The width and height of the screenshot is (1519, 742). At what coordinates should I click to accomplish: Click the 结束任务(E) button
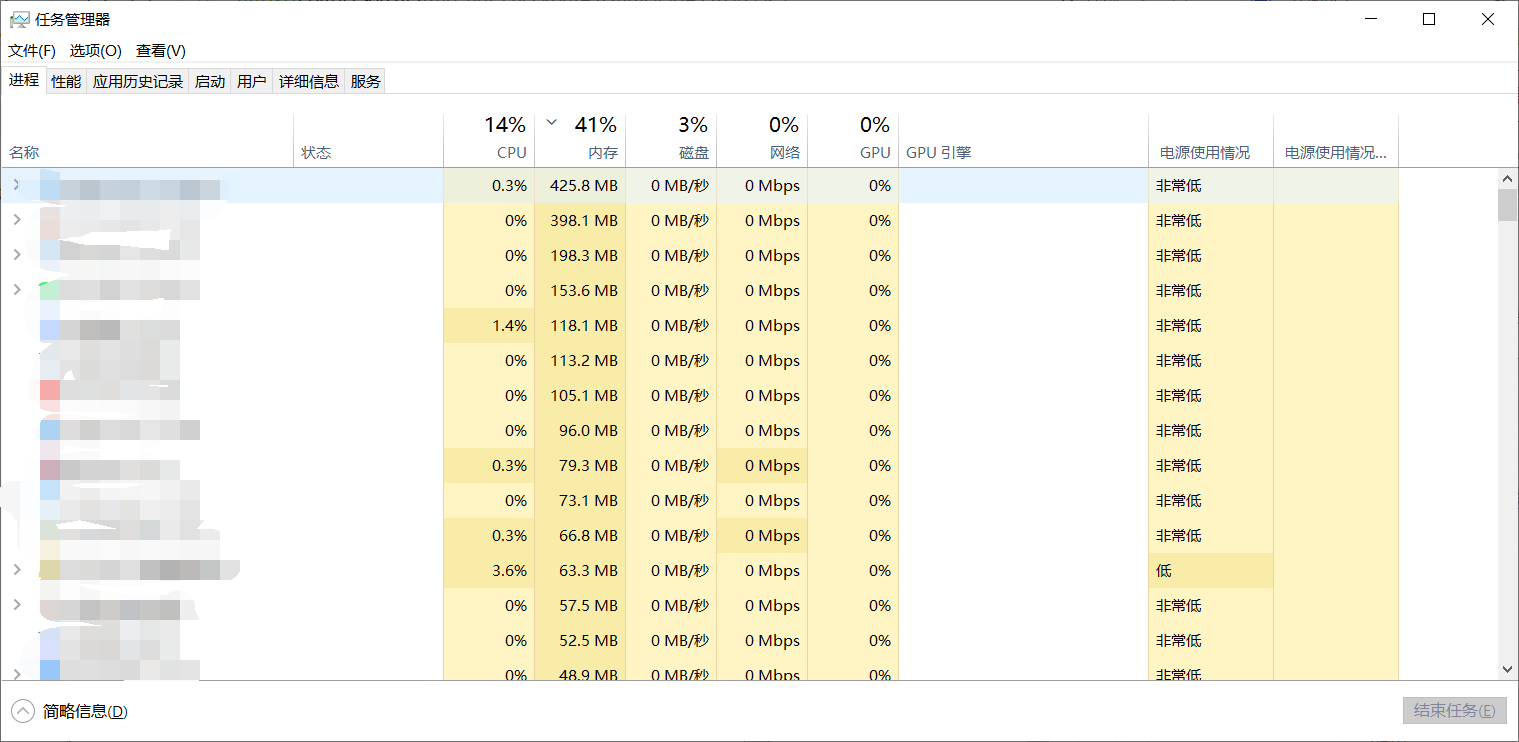1455,710
